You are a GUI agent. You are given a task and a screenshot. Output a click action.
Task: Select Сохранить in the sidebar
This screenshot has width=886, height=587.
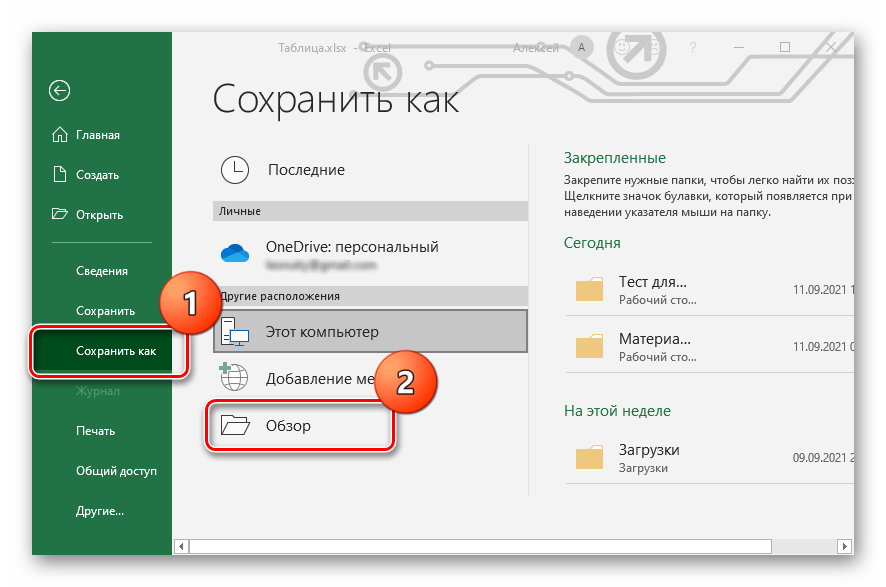pyautogui.click(x=105, y=311)
